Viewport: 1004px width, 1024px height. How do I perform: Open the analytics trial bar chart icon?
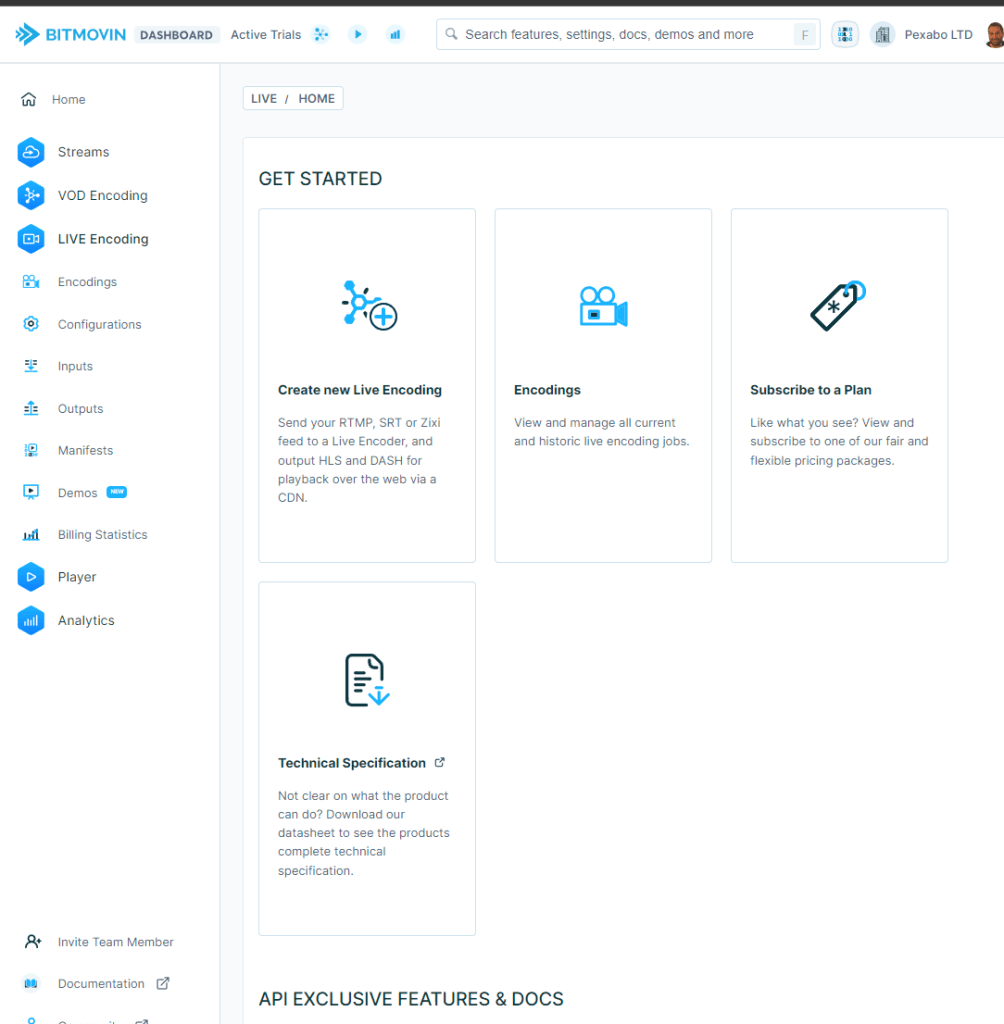pyautogui.click(x=395, y=34)
